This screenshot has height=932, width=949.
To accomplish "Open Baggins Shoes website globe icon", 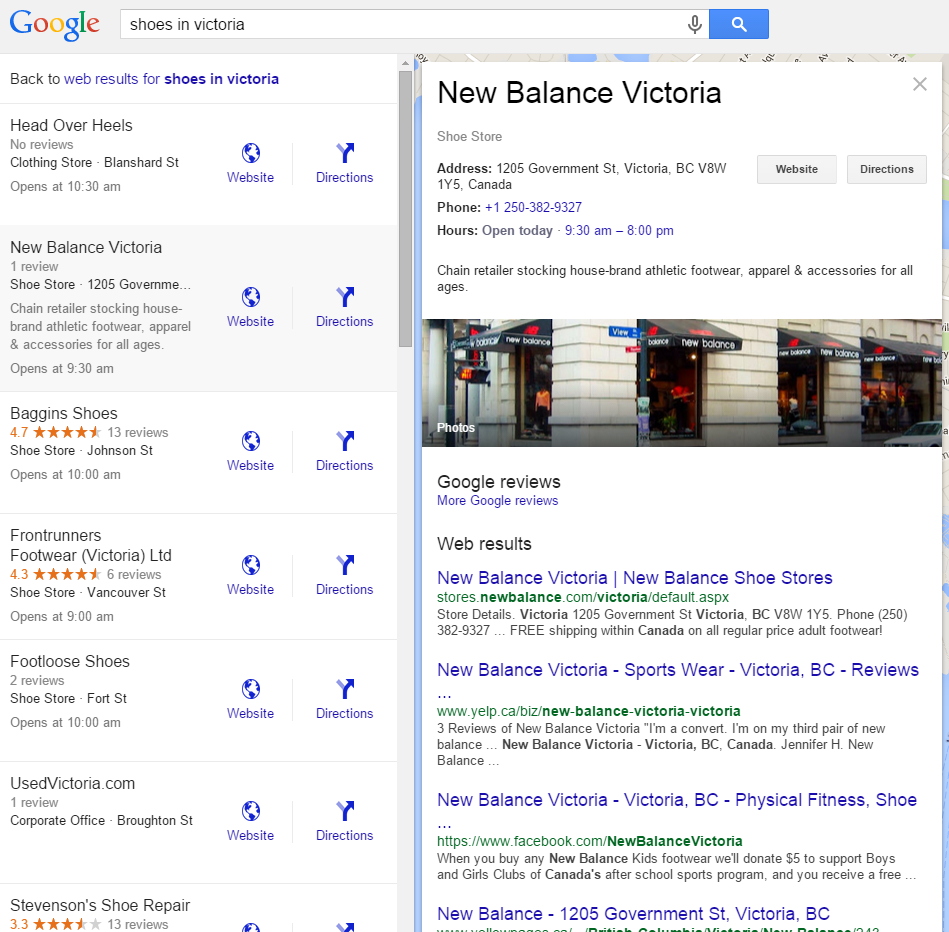I will click(x=250, y=442).
